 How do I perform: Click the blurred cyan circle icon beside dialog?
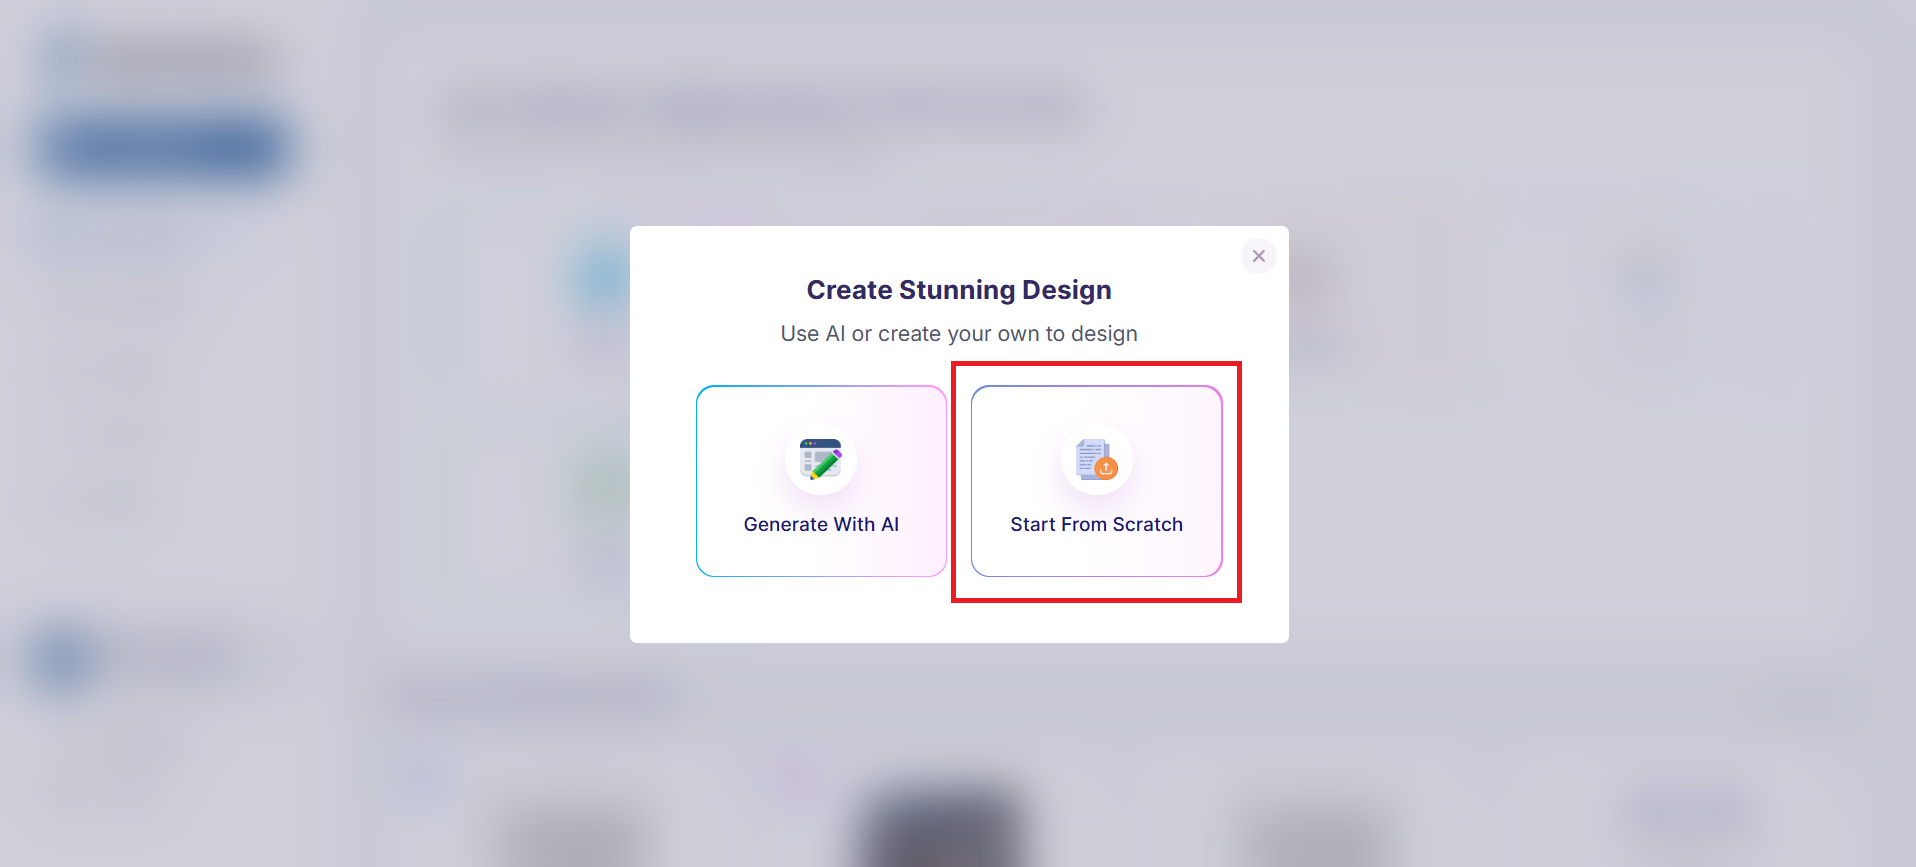[x=603, y=278]
